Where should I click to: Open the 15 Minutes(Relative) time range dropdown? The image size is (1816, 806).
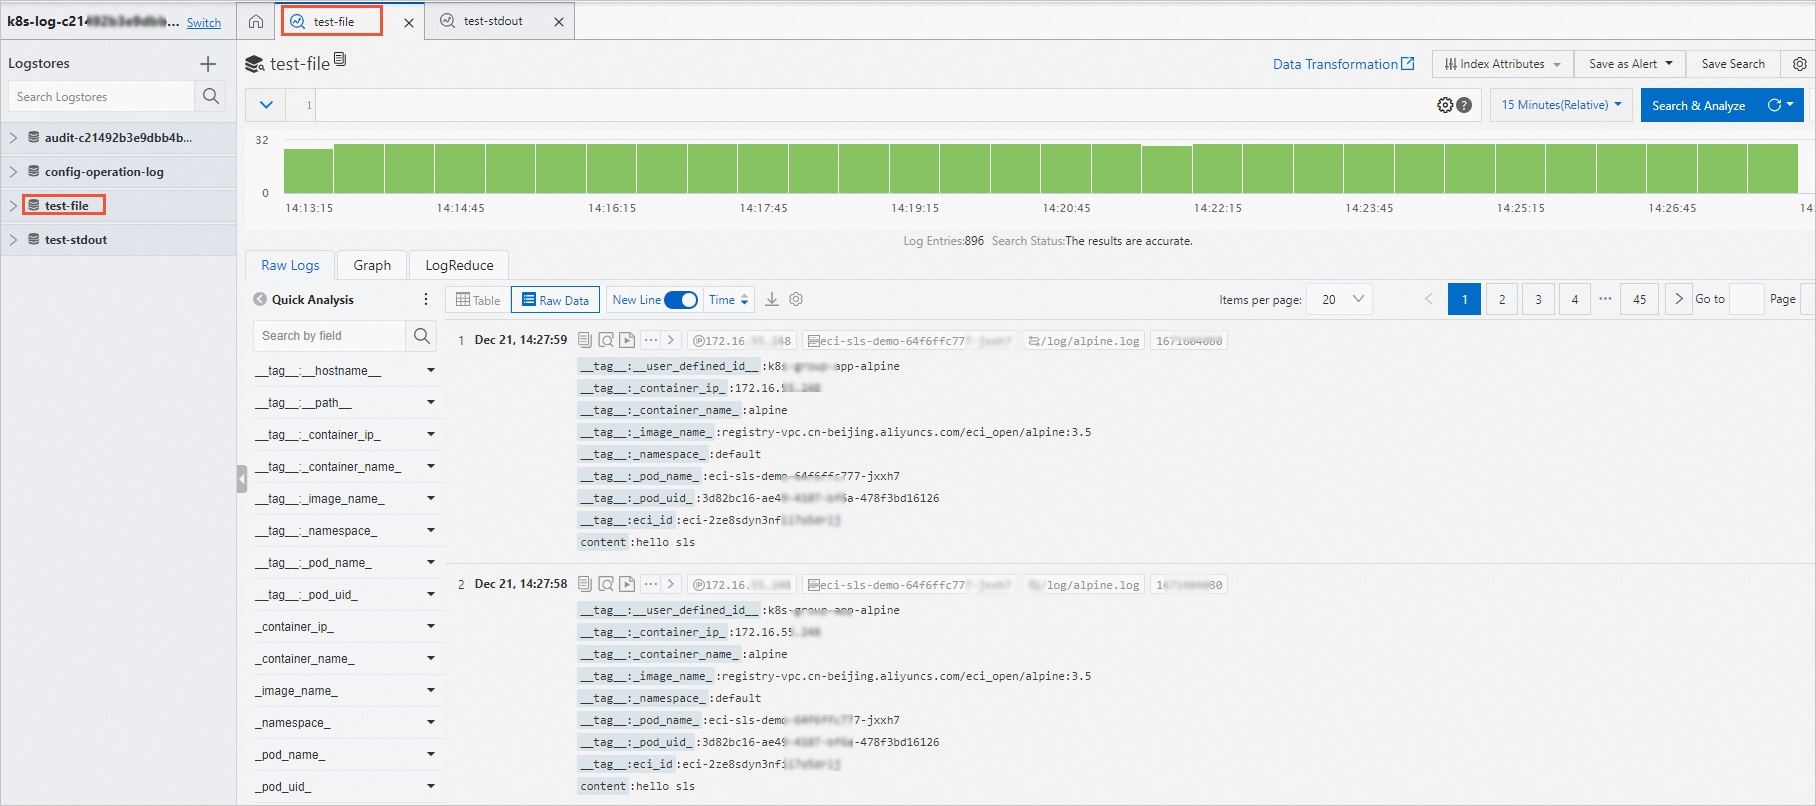(1561, 105)
